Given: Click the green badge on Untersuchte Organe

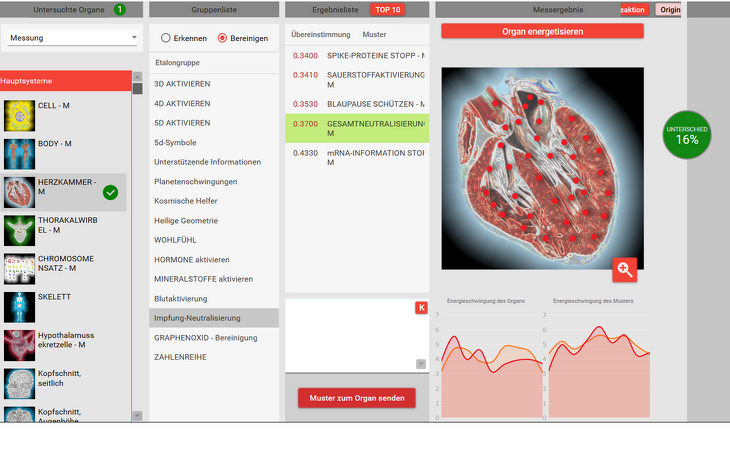Looking at the screenshot, I should coord(119,9).
